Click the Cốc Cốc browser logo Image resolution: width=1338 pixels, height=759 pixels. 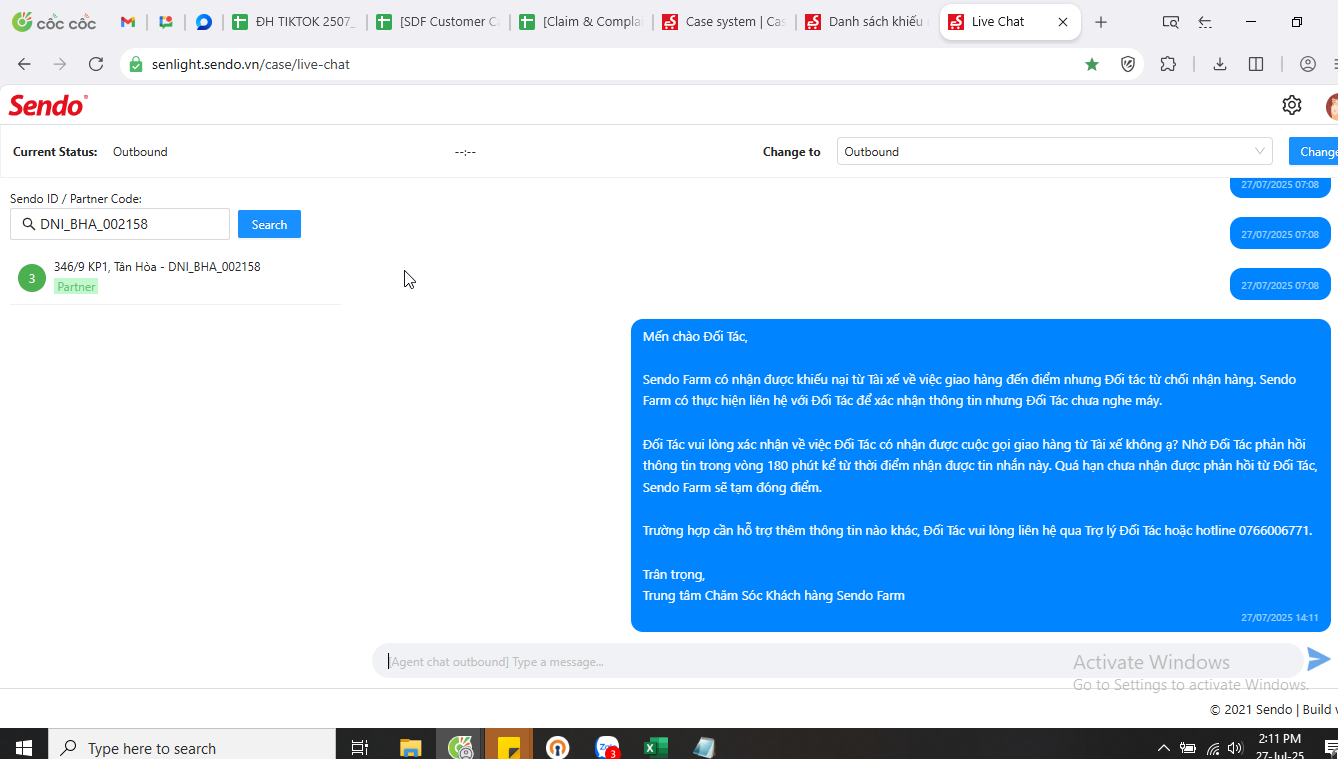[54, 22]
